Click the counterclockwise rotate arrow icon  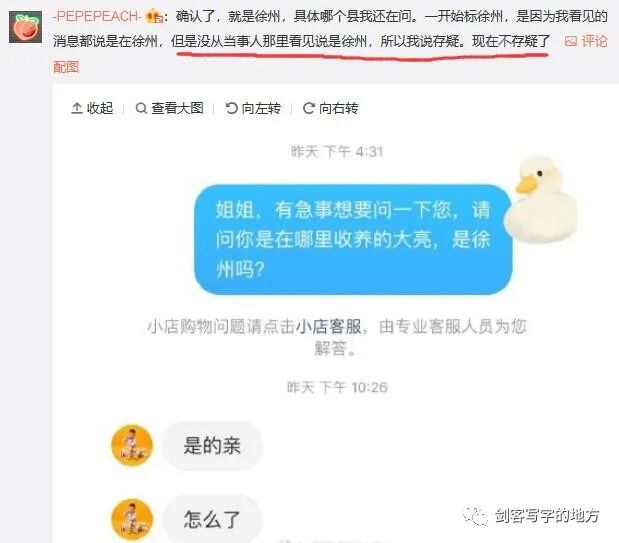pyautogui.click(x=231, y=108)
